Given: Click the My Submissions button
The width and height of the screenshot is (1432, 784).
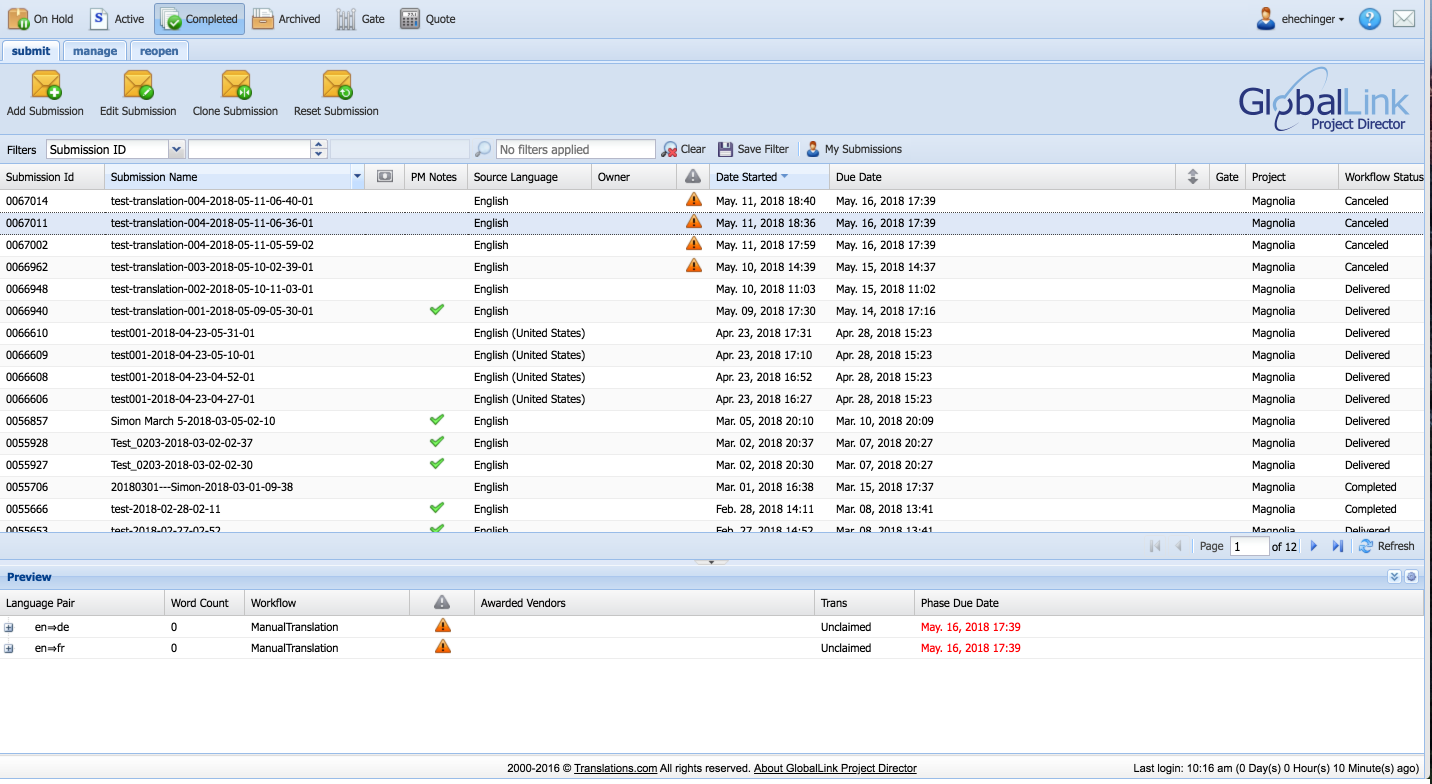Looking at the screenshot, I should 853,149.
